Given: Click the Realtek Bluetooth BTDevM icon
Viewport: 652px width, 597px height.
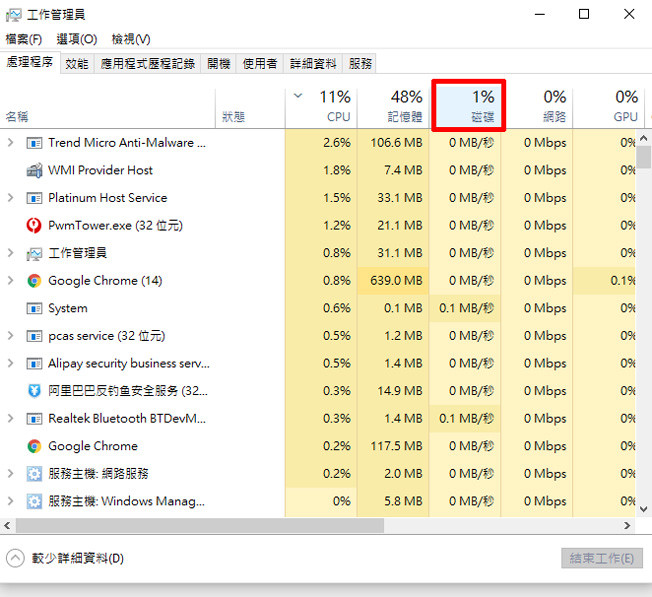Looking at the screenshot, I should point(34,419).
